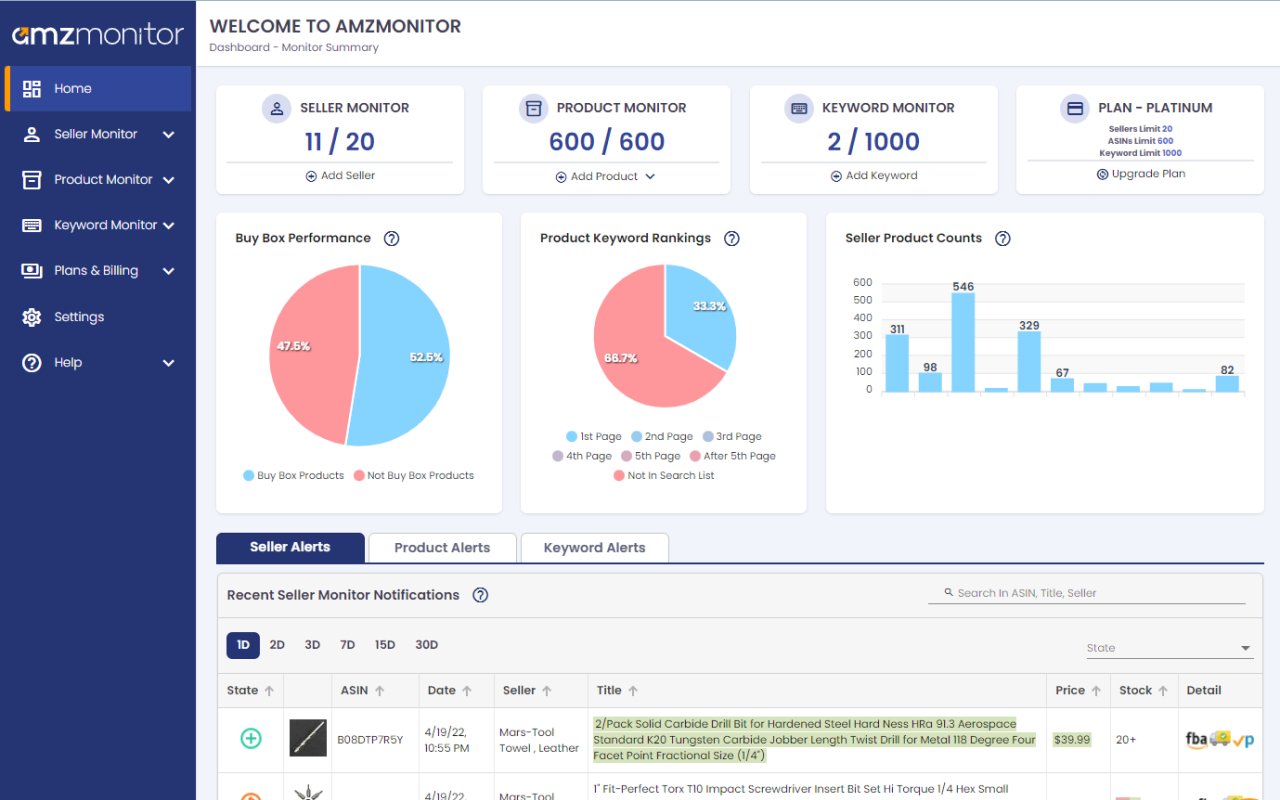Select the 15D time range button
This screenshot has width=1280, height=800.
385,645
